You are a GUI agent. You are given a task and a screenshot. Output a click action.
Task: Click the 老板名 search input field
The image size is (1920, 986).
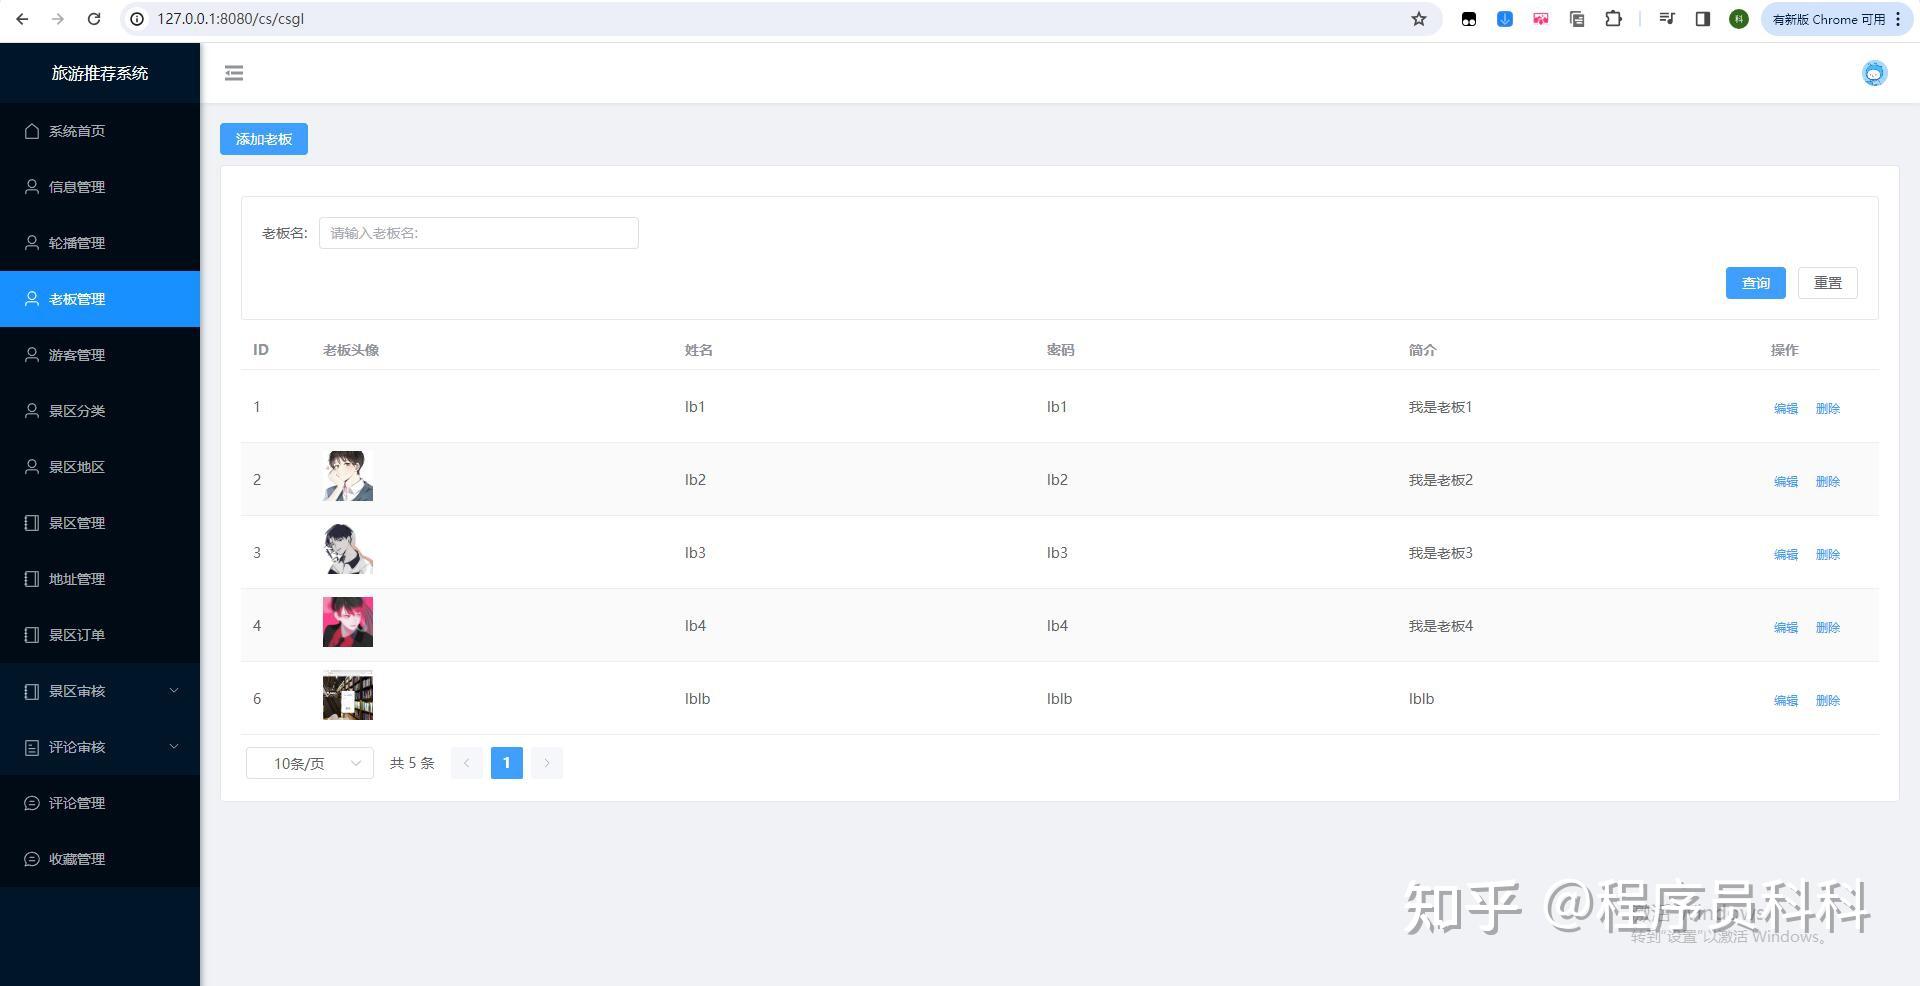[x=478, y=233]
